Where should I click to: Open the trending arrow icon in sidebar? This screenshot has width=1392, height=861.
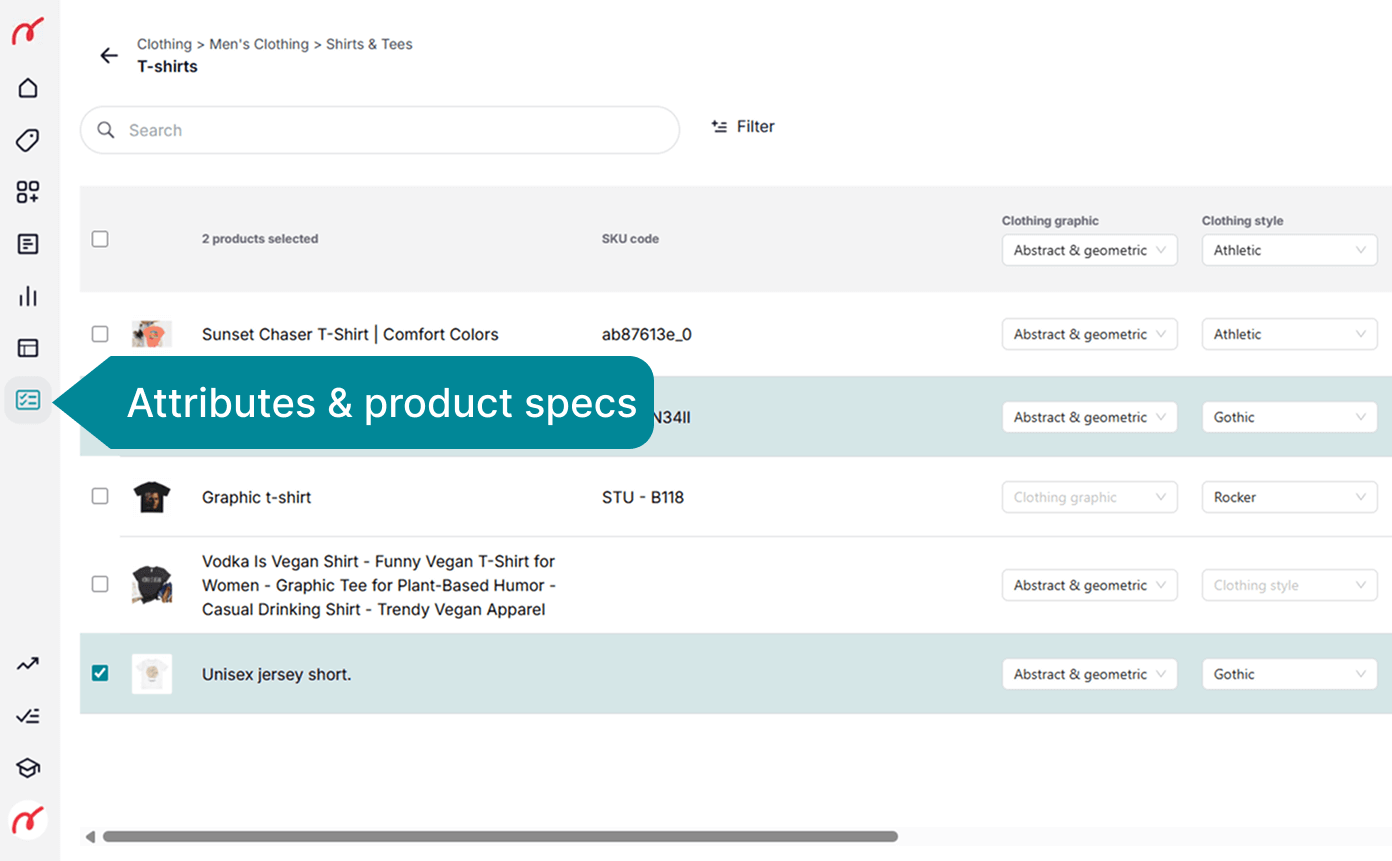28,664
